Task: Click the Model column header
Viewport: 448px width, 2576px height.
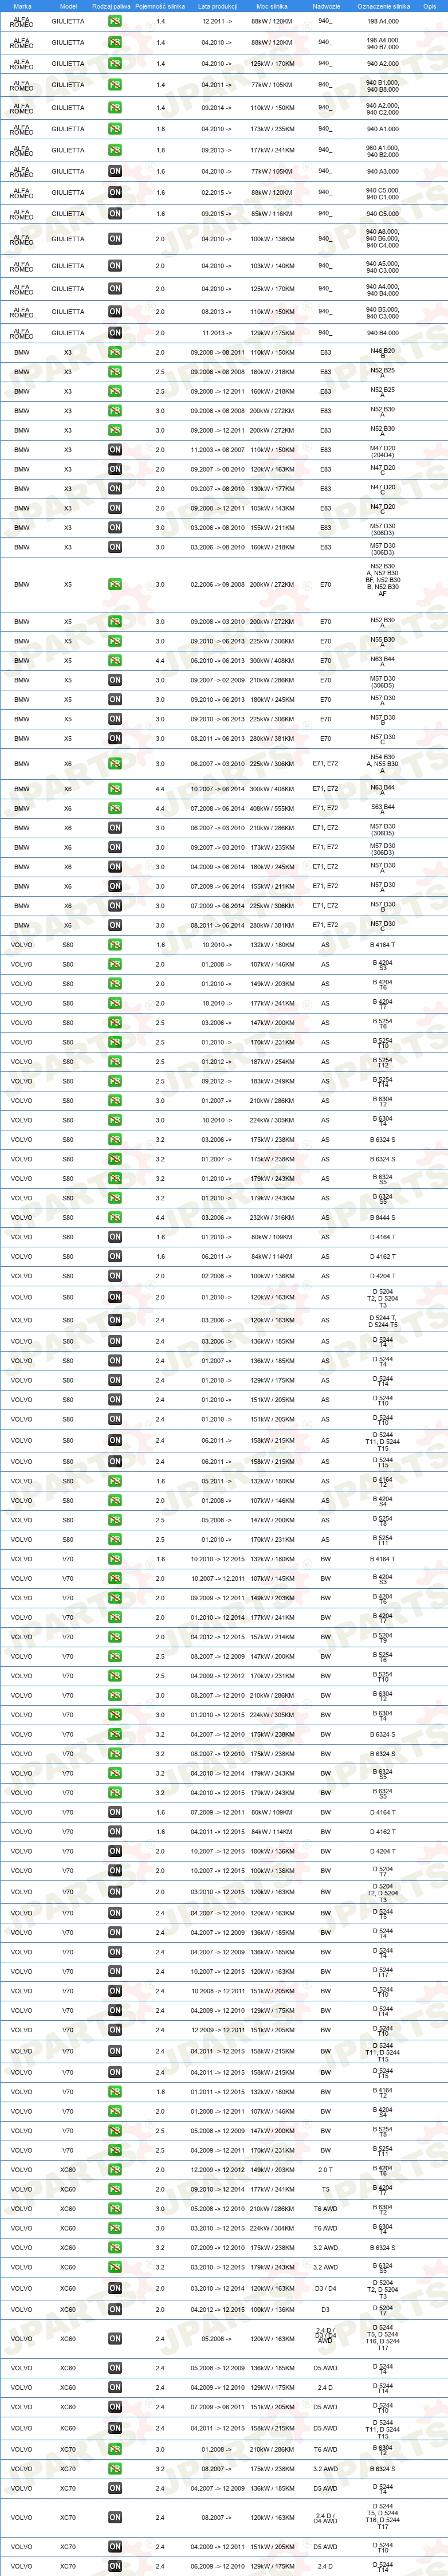Action: pyautogui.click(x=68, y=6)
